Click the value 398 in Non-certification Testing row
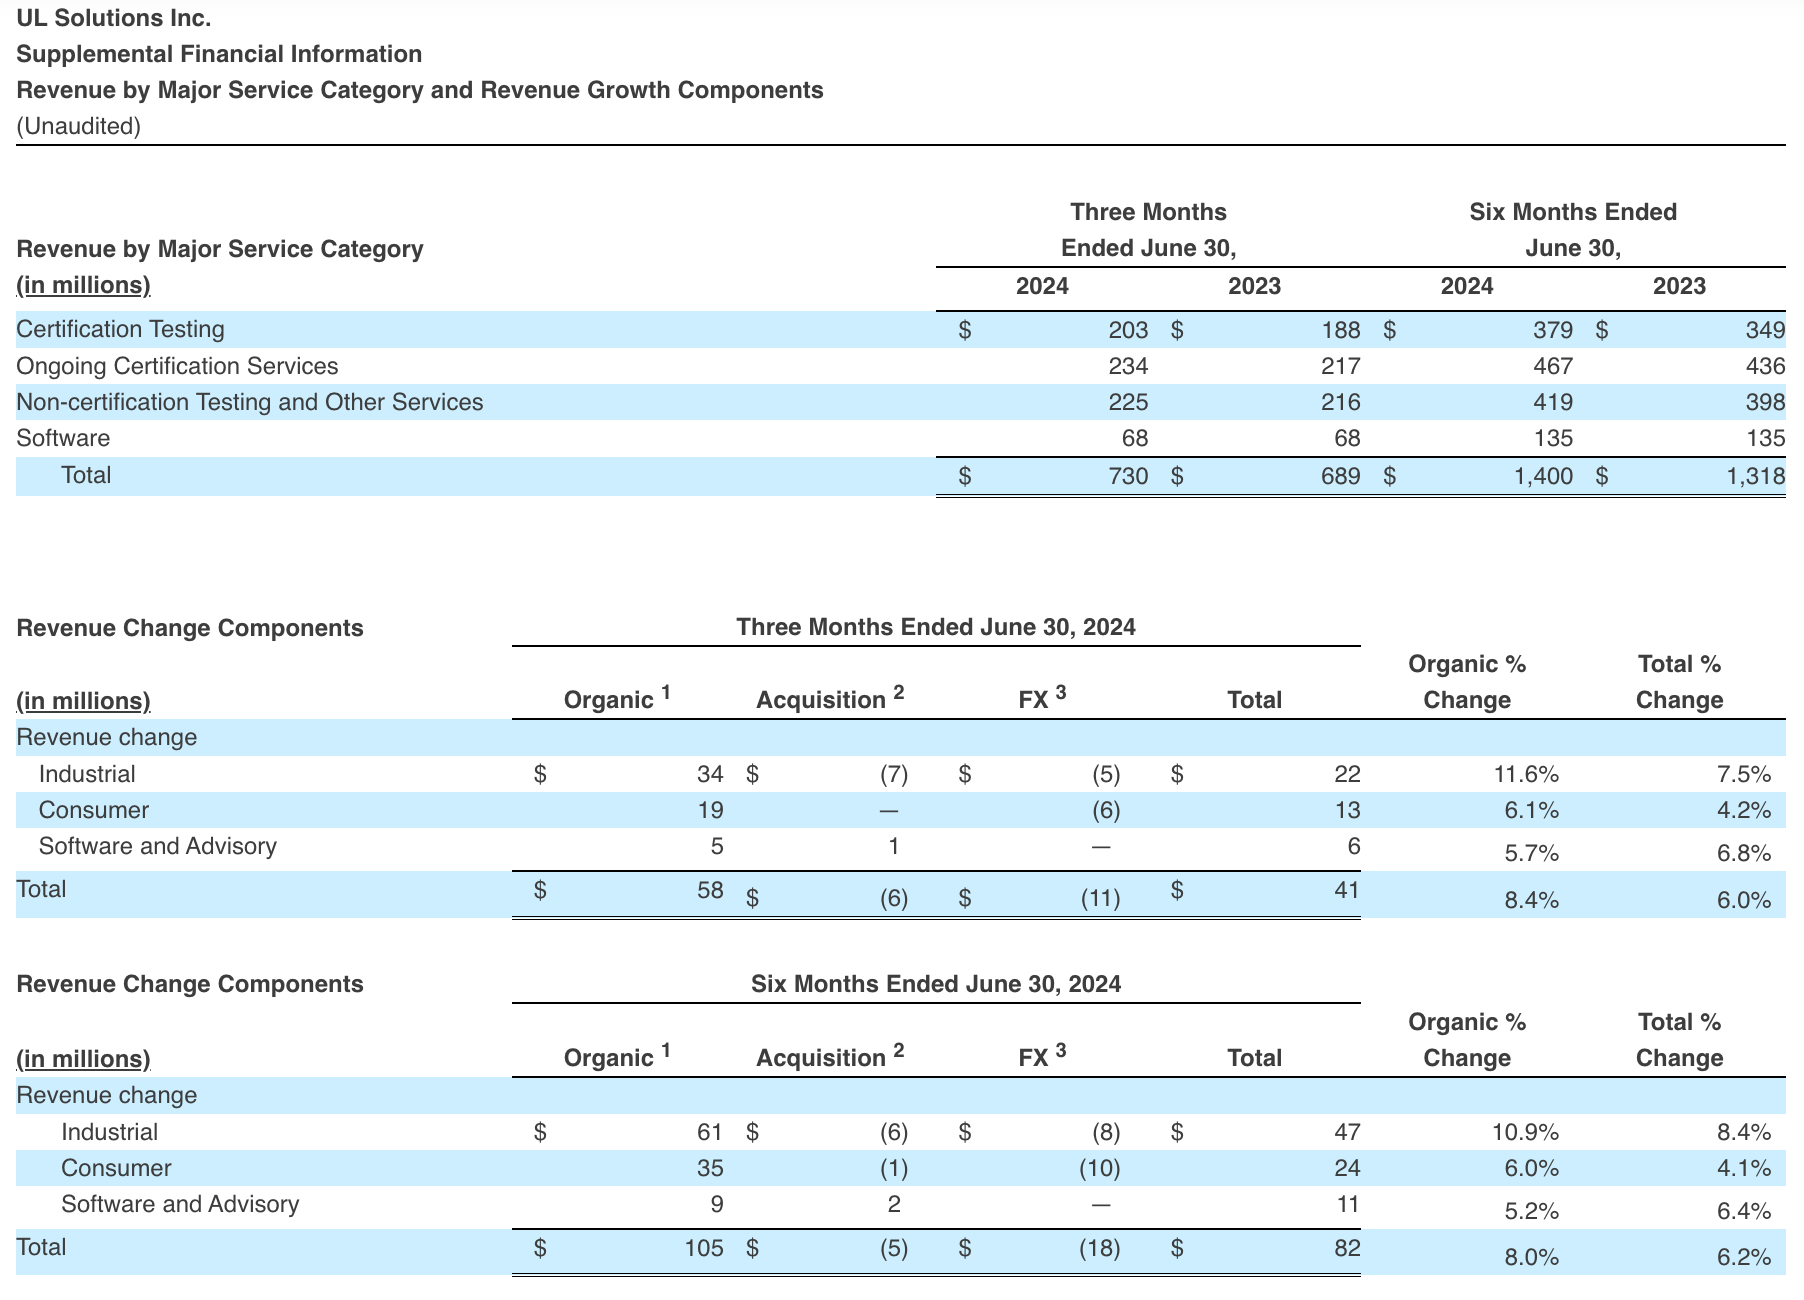This screenshot has width=1804, height=1300. [x=1765, y=402]
